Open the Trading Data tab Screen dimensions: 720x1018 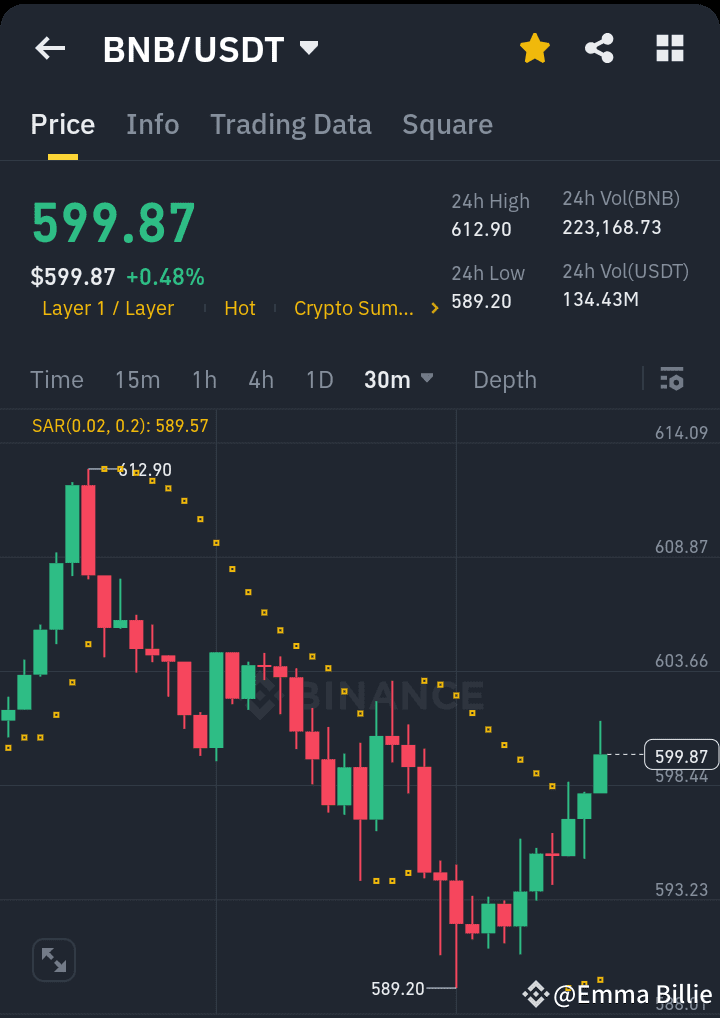click(290, 124)
